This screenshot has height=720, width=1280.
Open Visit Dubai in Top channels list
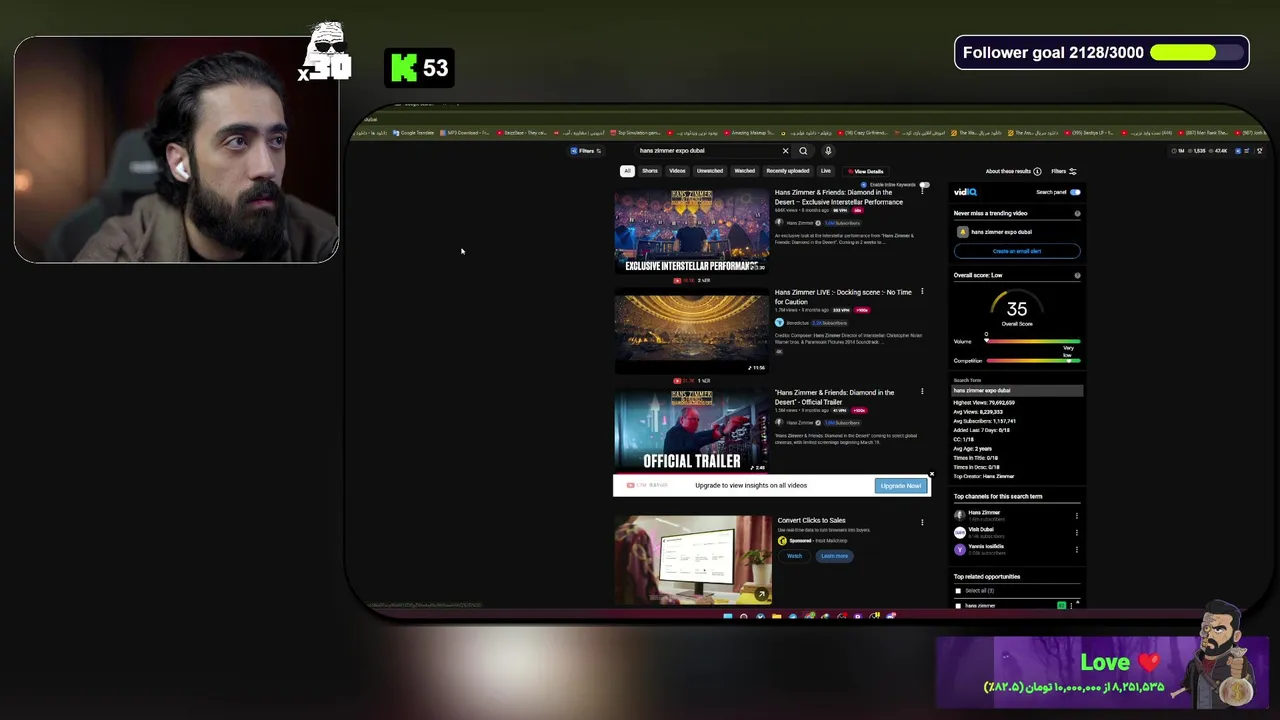(981, 530)
